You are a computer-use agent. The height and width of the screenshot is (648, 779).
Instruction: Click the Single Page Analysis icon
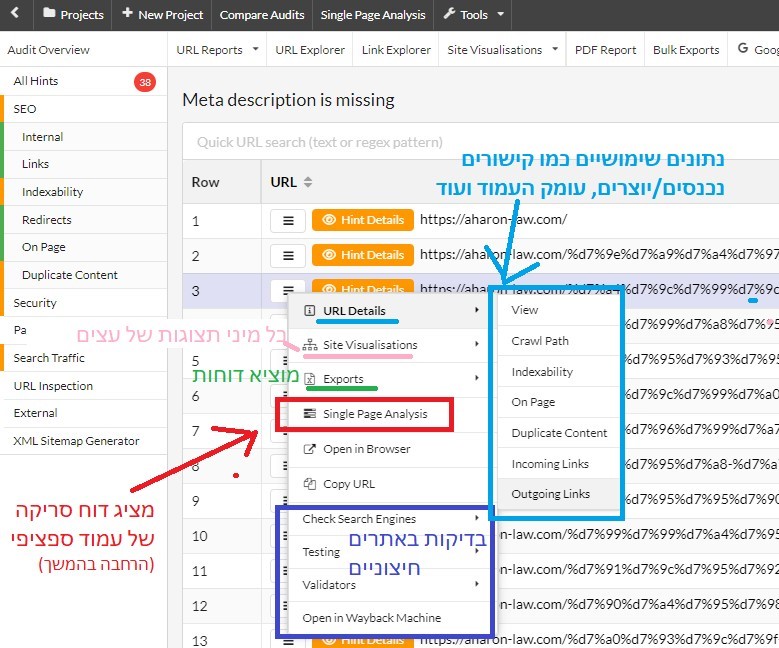[310, 413]
